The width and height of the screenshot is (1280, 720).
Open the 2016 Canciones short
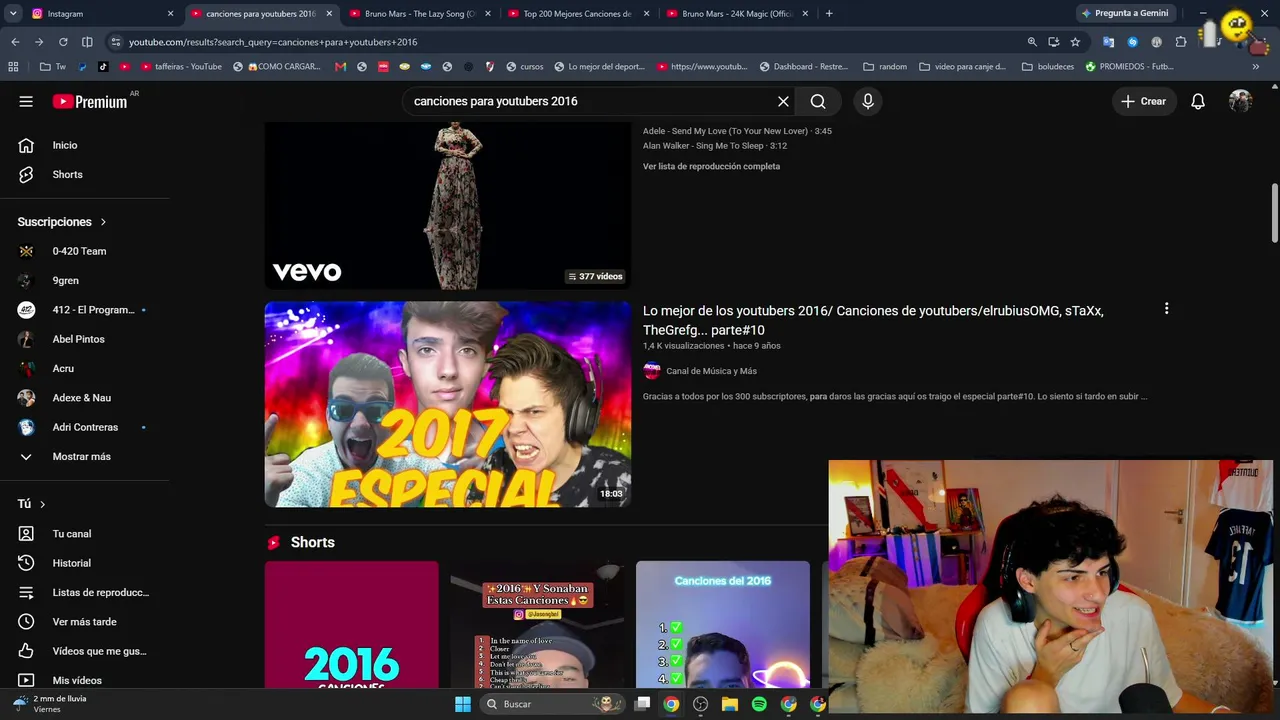tap(351, 624)
